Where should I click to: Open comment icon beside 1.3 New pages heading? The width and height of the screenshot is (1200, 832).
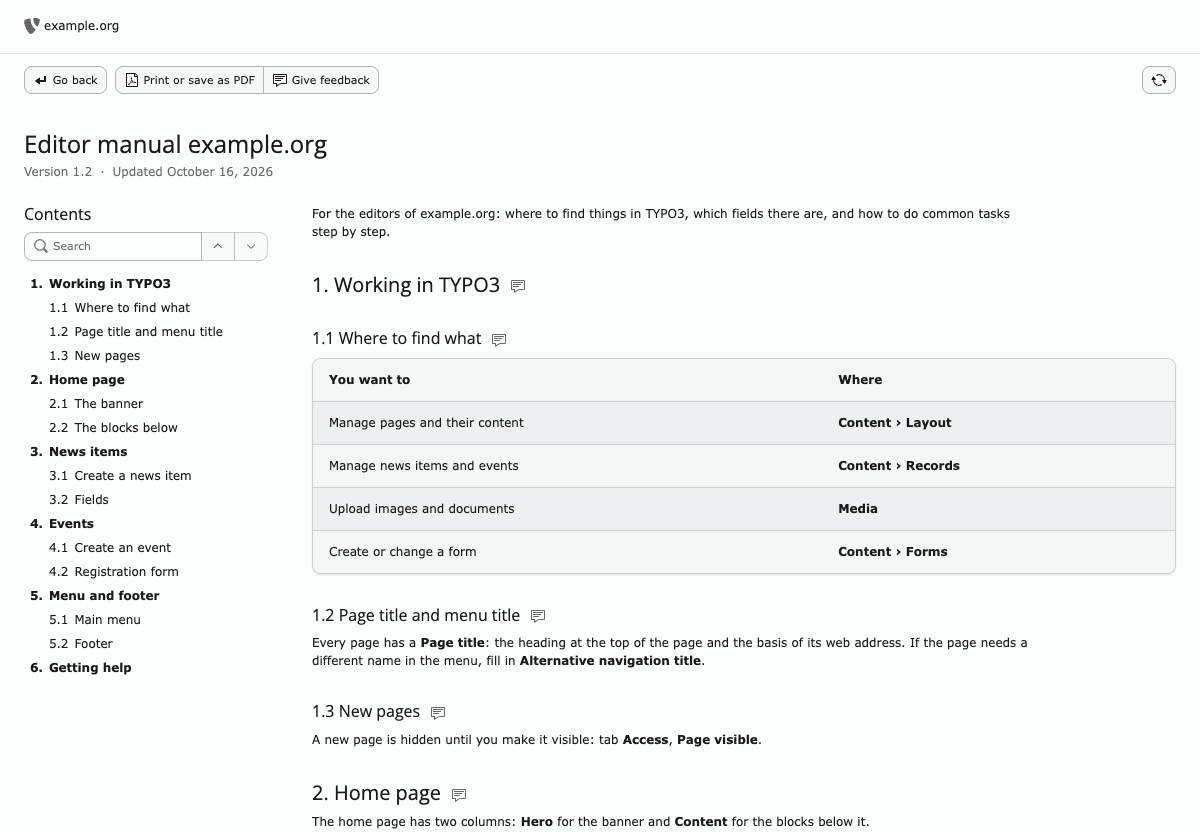click(438, 713)
